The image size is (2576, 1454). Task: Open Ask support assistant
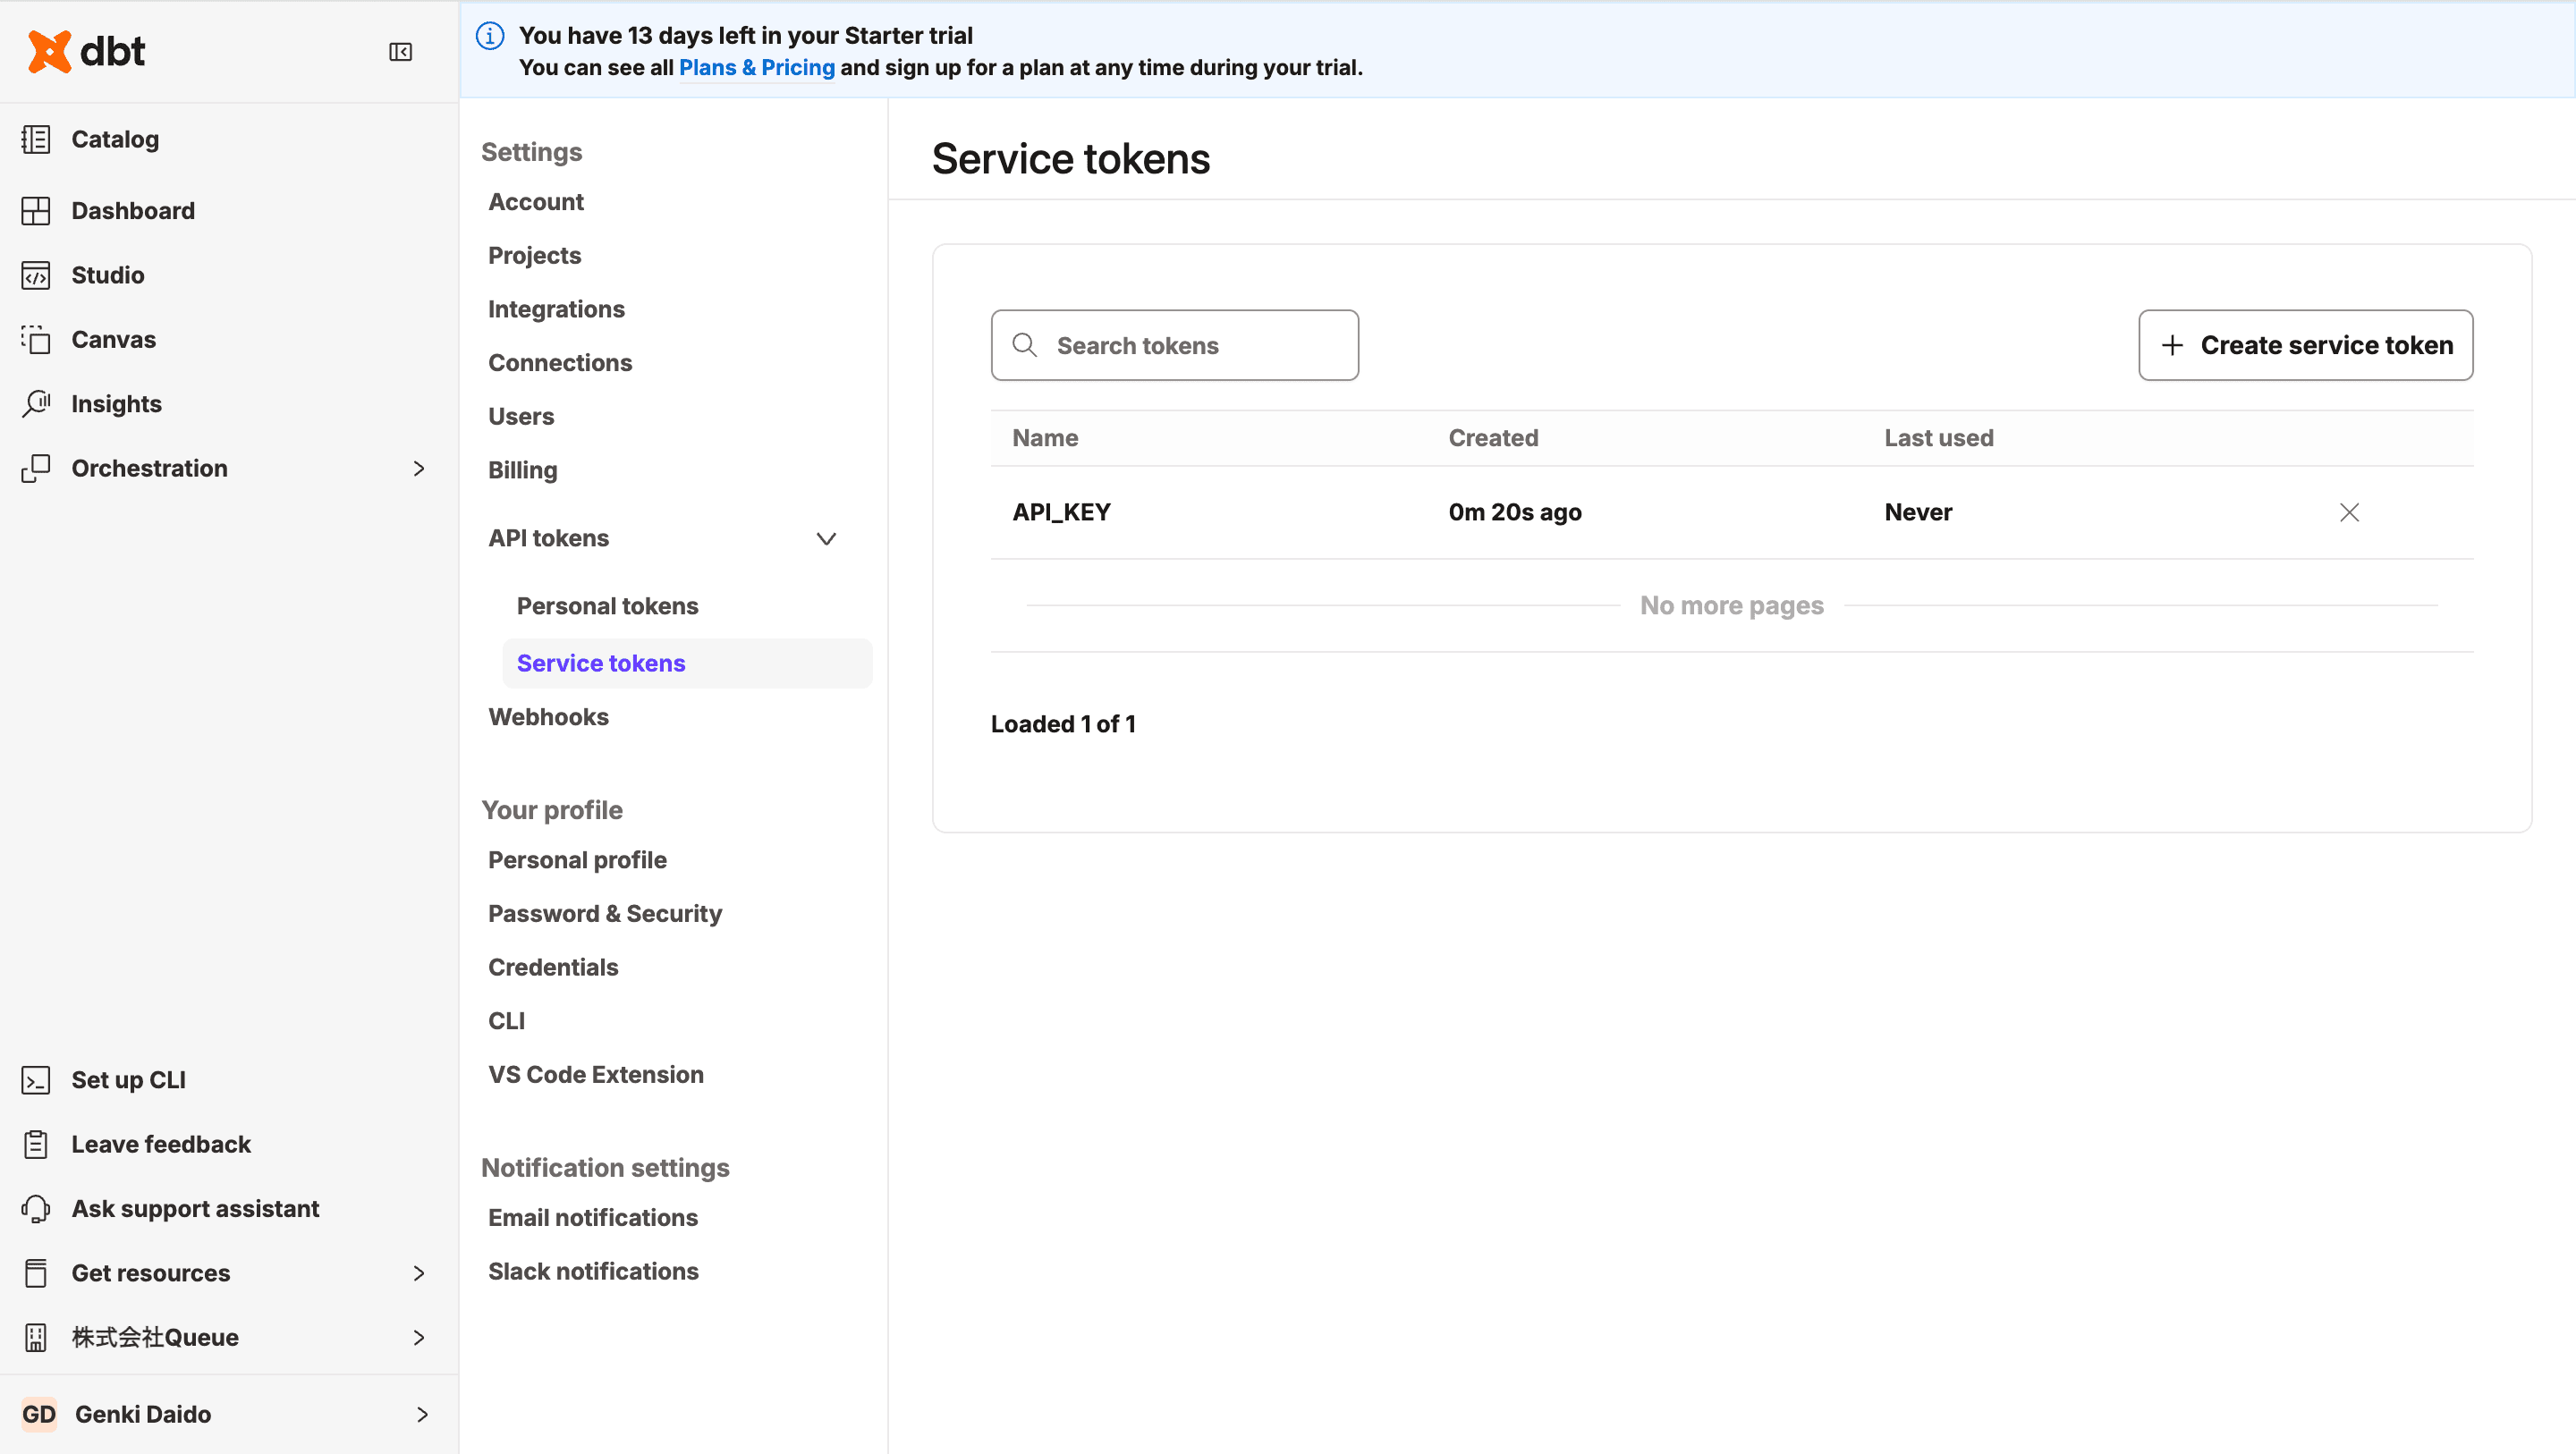pos(195,1208)
